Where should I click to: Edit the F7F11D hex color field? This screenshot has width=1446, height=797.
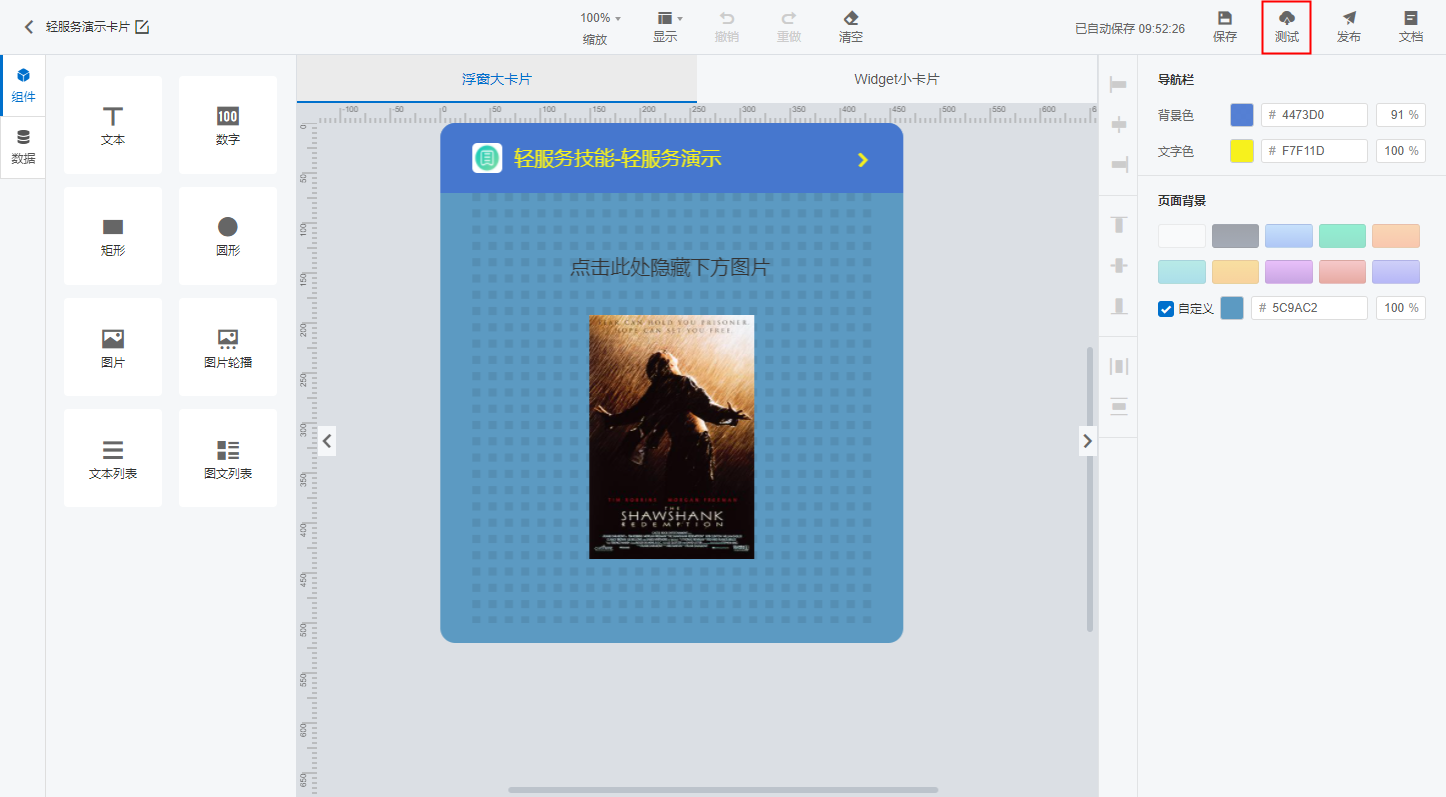(1314, 151)
